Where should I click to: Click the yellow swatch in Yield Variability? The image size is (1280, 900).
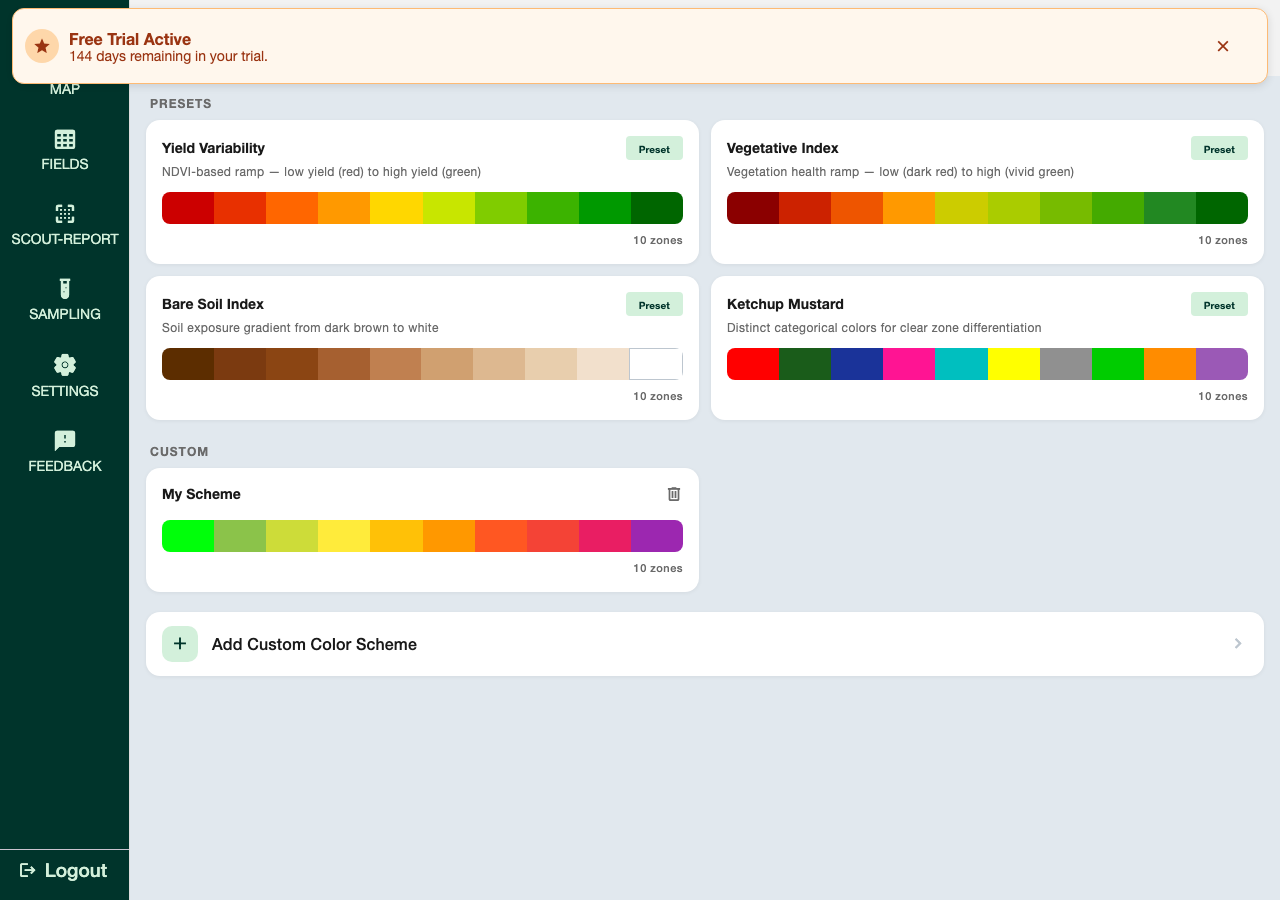[396, 208]
